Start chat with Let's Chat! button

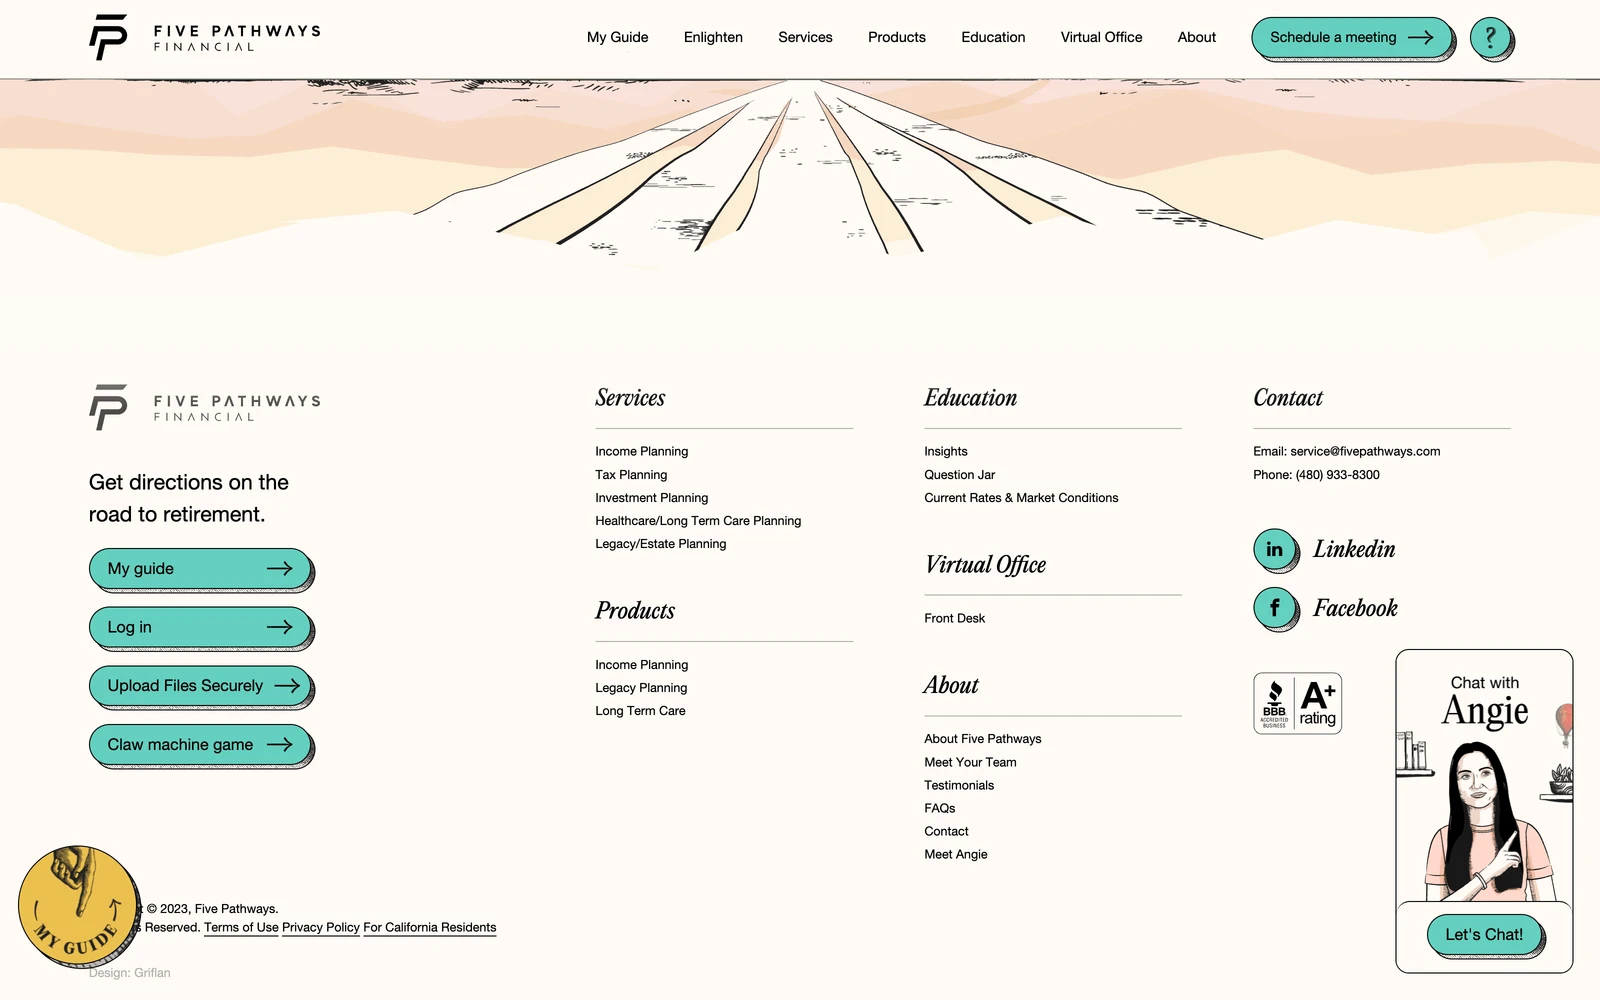[1485, 935]
